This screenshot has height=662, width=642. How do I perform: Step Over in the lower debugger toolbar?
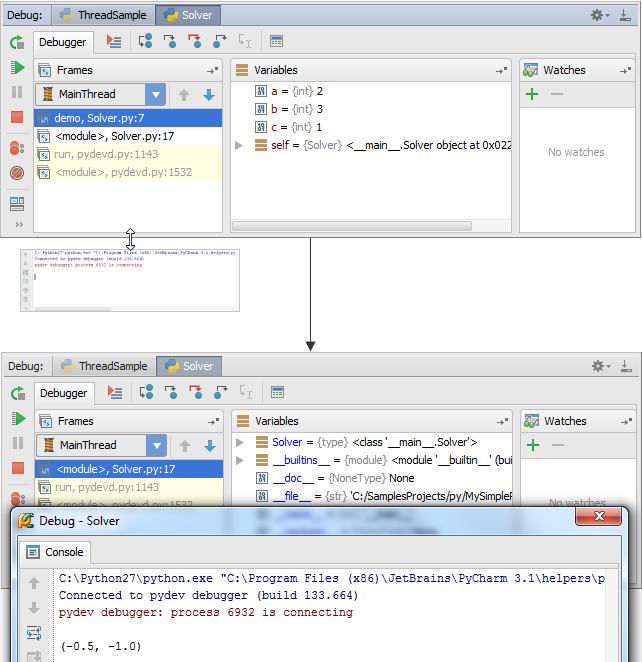(146, 392)
